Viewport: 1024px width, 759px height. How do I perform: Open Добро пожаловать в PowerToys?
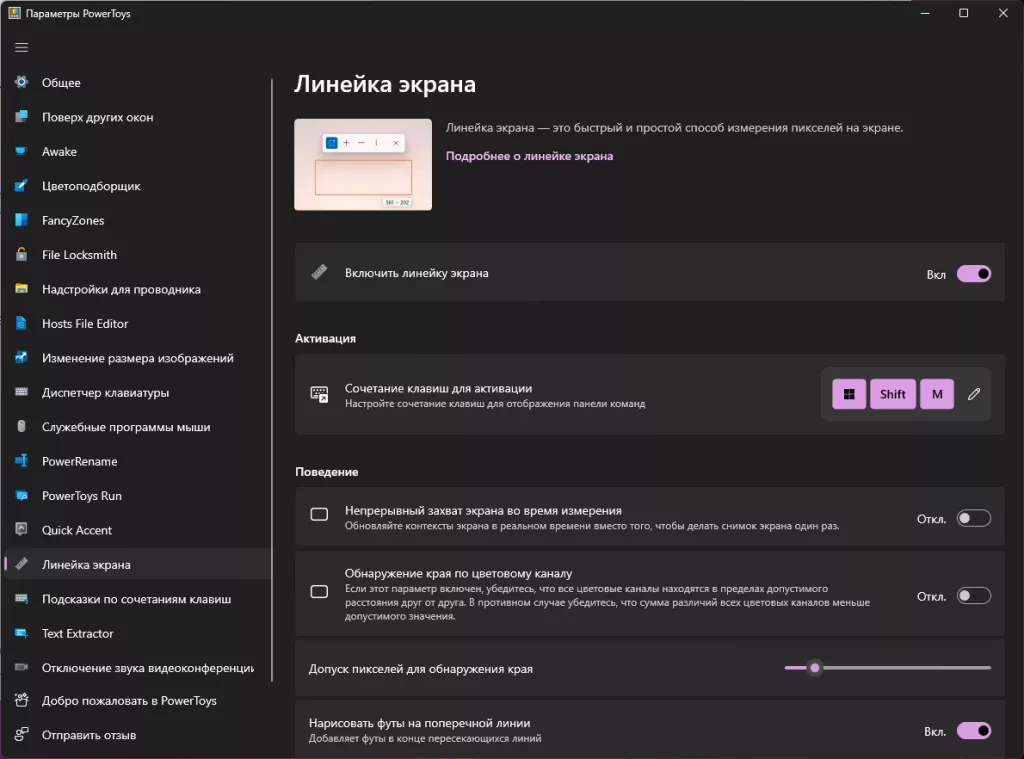click(x=137, y=700)
